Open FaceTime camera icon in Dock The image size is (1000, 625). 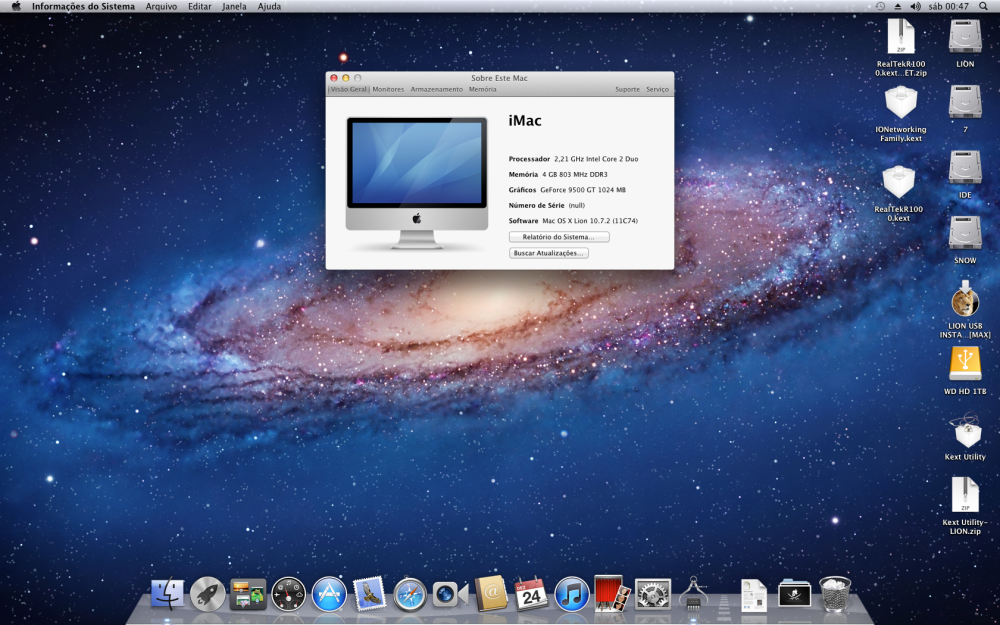[450, 594]
